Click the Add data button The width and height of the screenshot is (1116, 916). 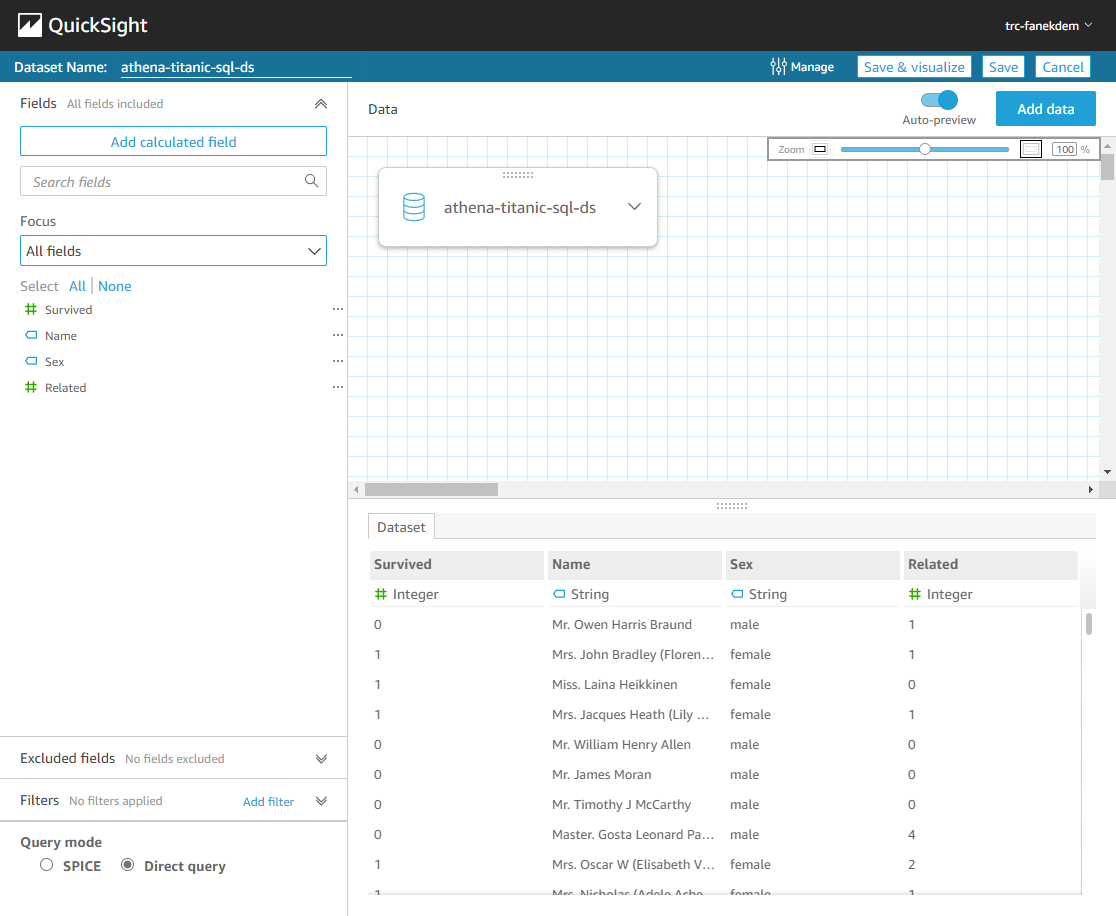point(1046,109)
